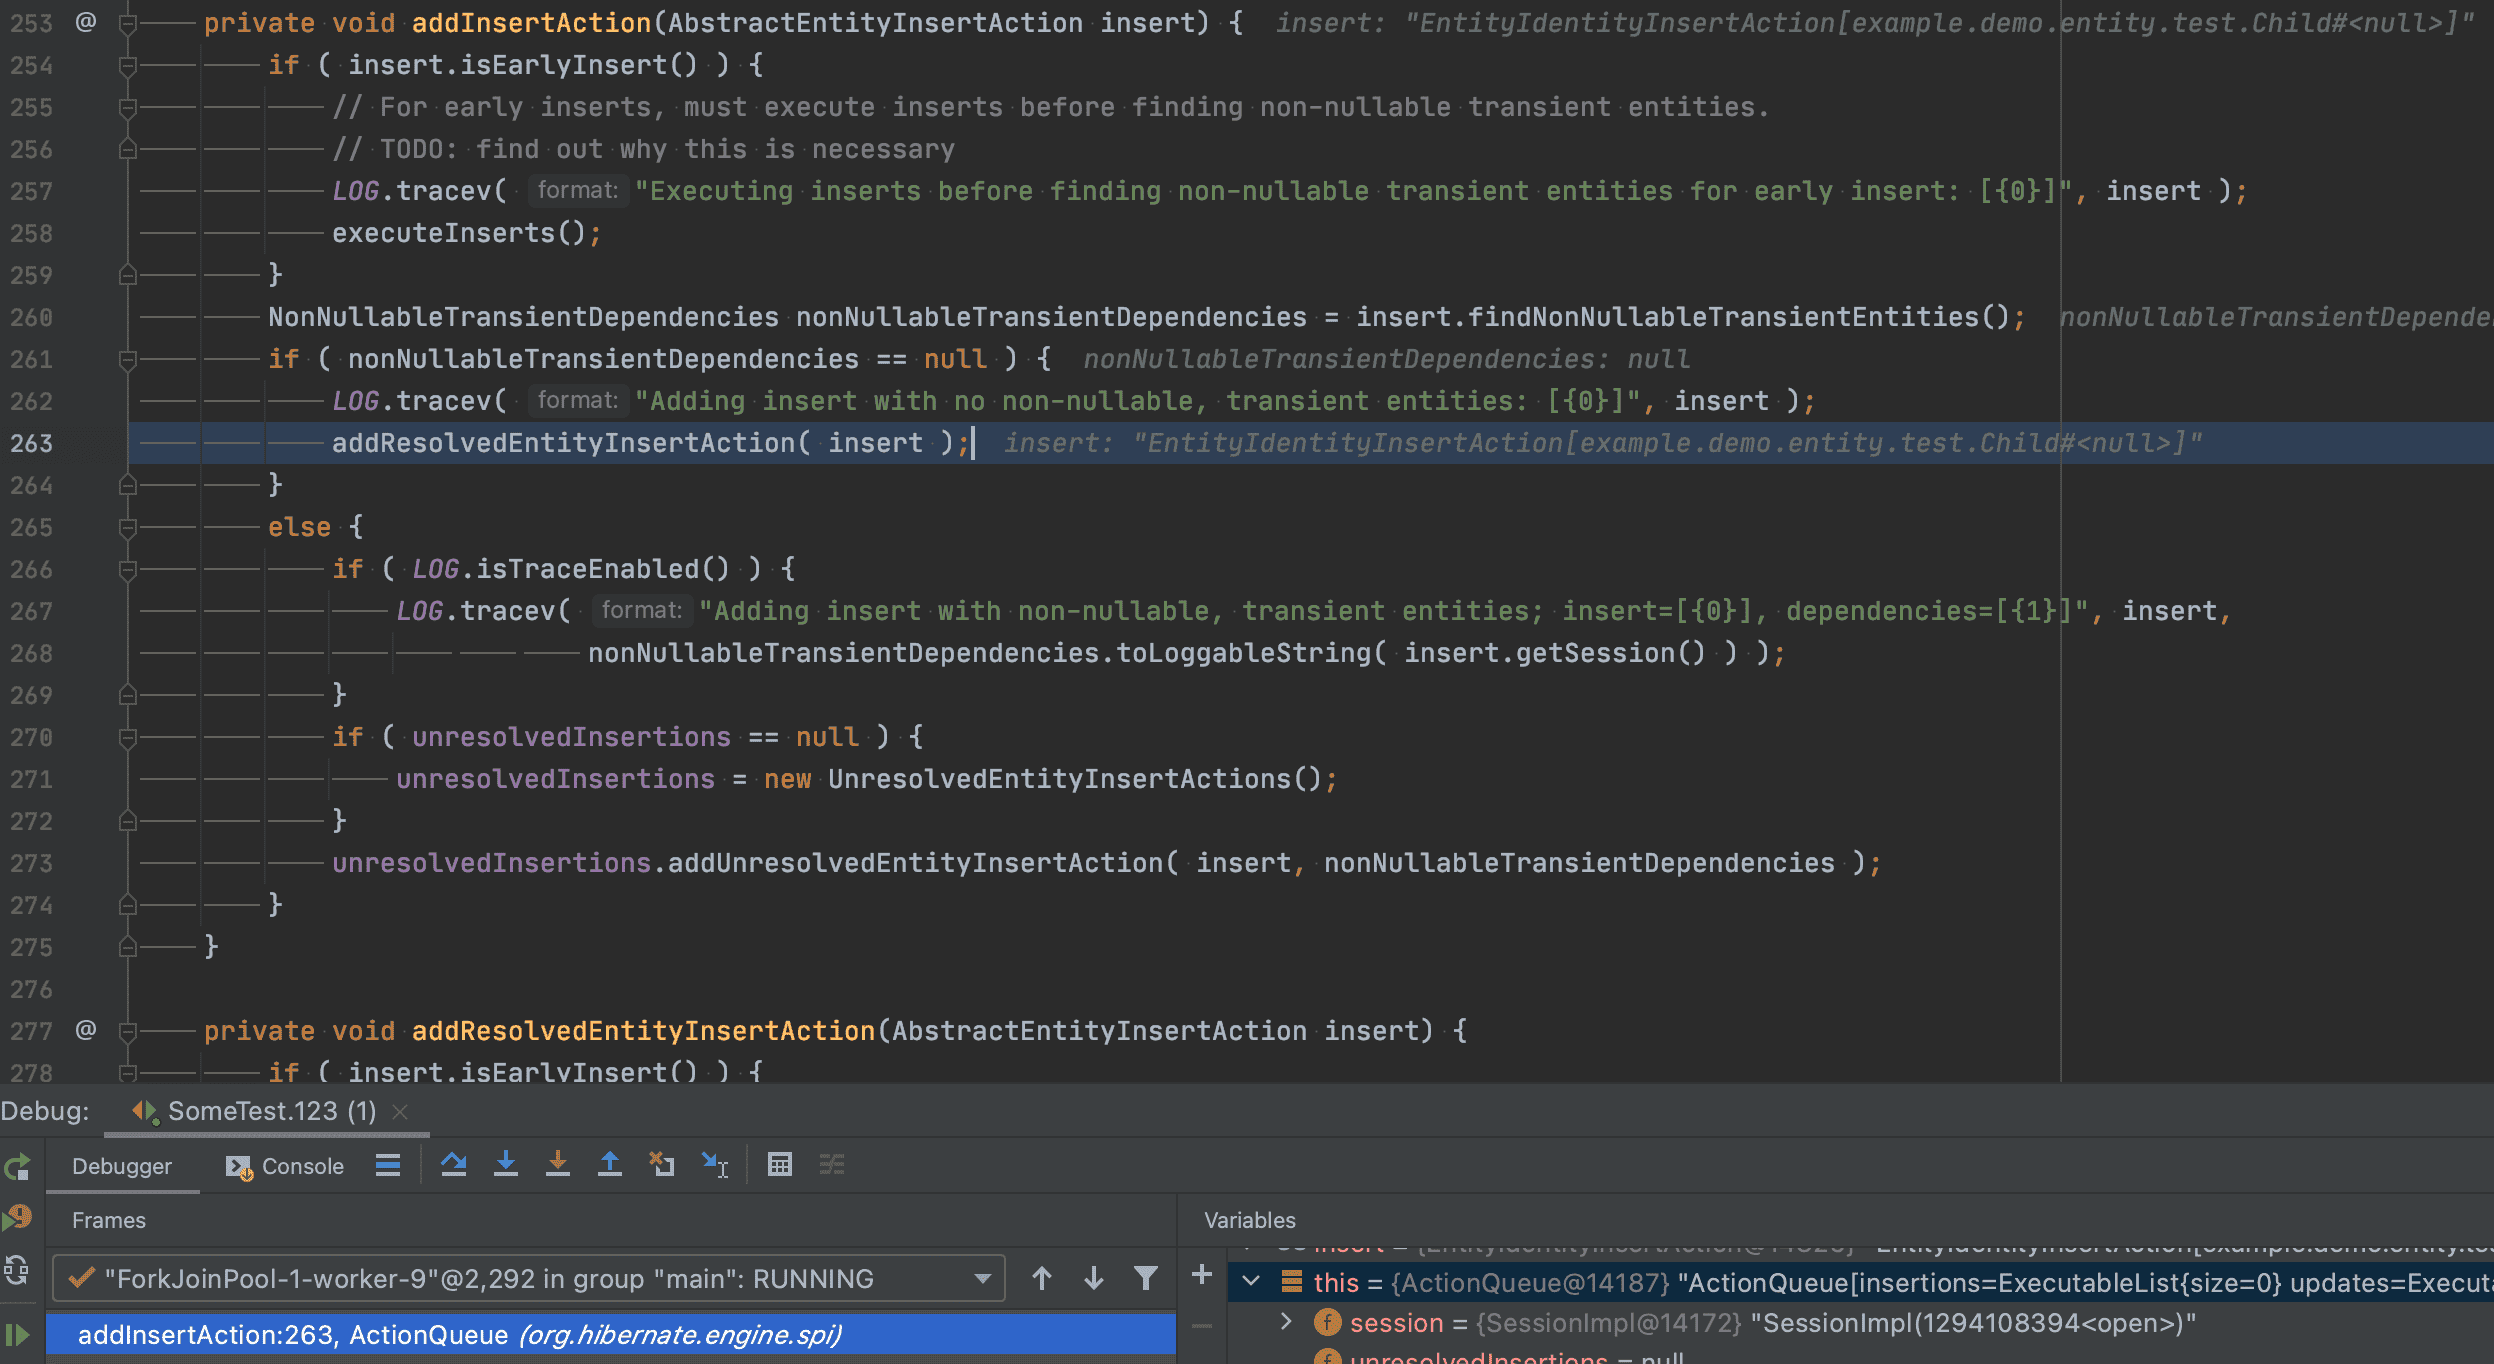Select next frame with down arrow
Image resolution: width=2494 pixels, height=1364 pixels.
(1094, 1278)
